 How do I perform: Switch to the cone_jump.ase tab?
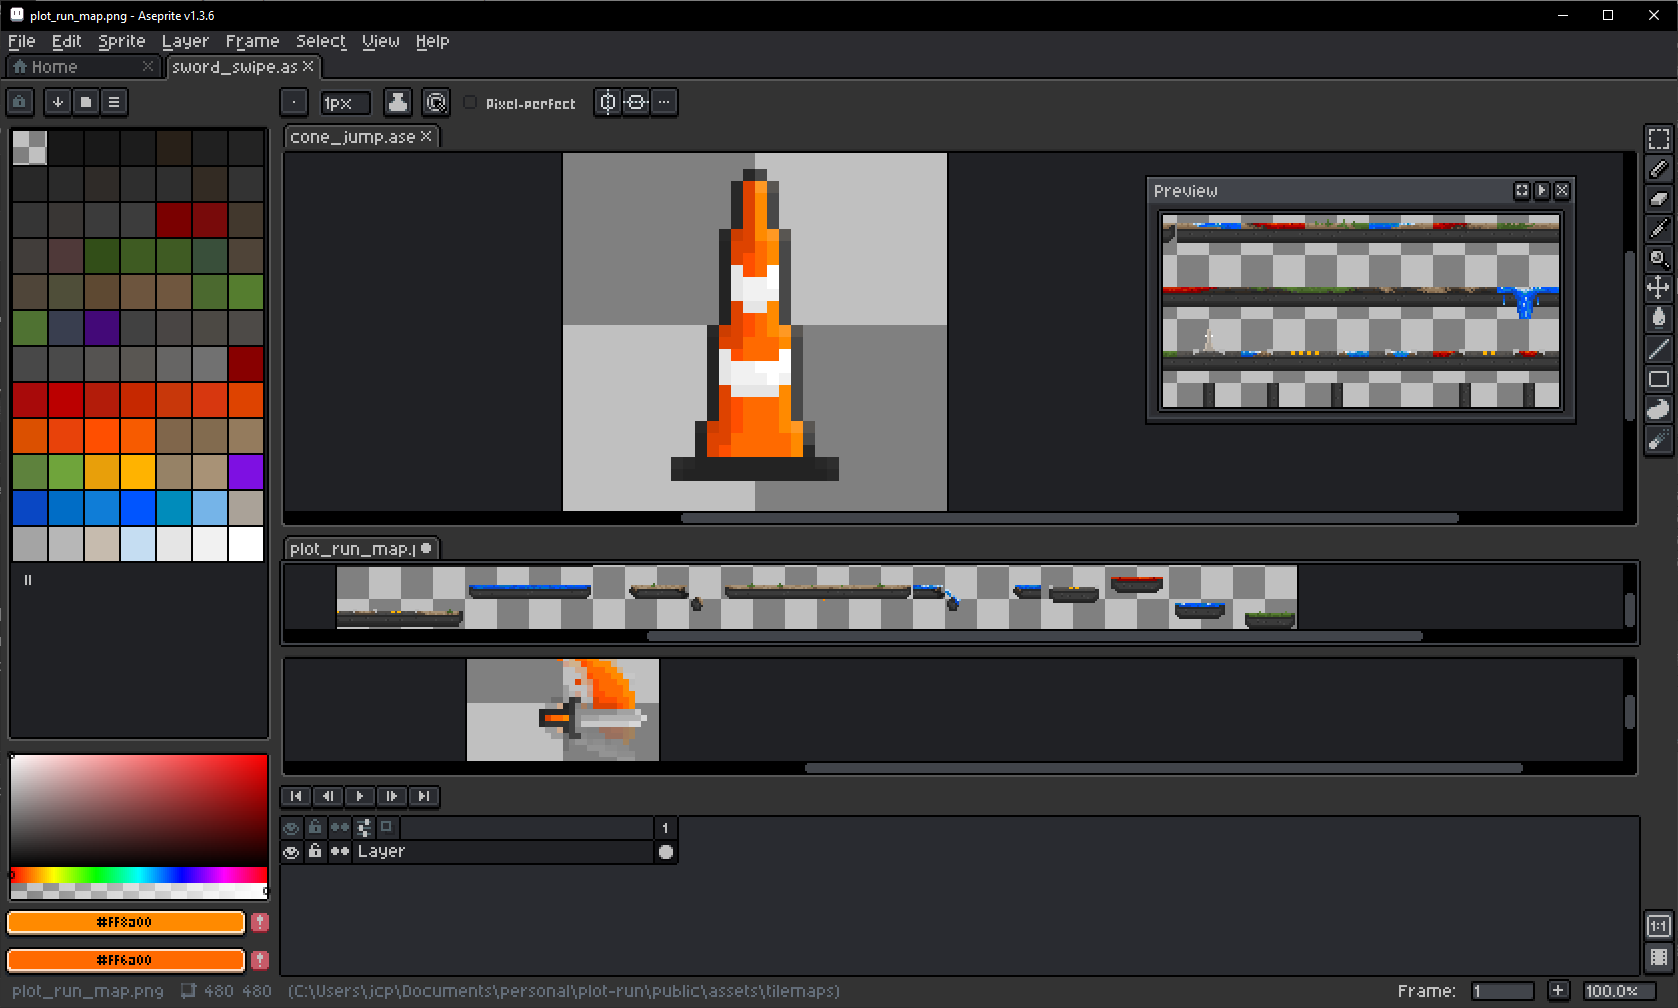tap(352, 137)
